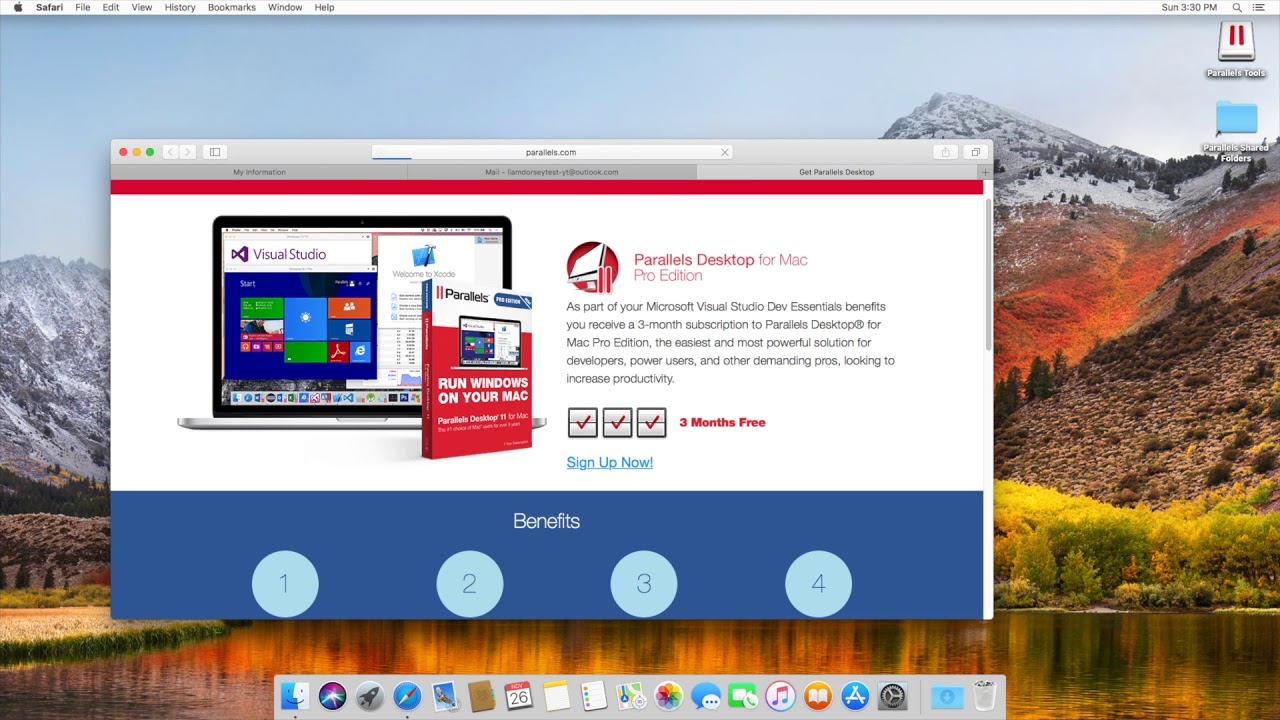The height and width of the screenshot is (720, 1280).
Task: Open Spotlight search magnifier in menu bar
Action: pos(1238,7)
